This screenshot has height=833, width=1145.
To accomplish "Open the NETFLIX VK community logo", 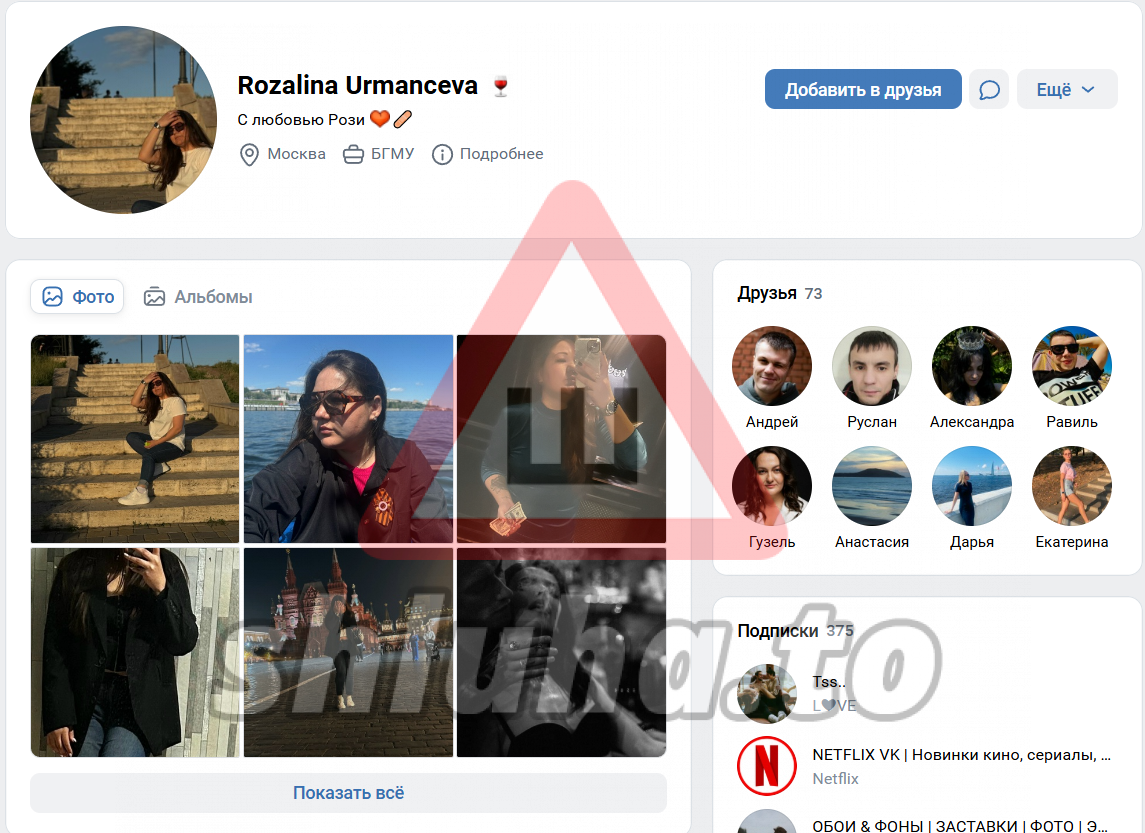I will [x=766, y=765].
